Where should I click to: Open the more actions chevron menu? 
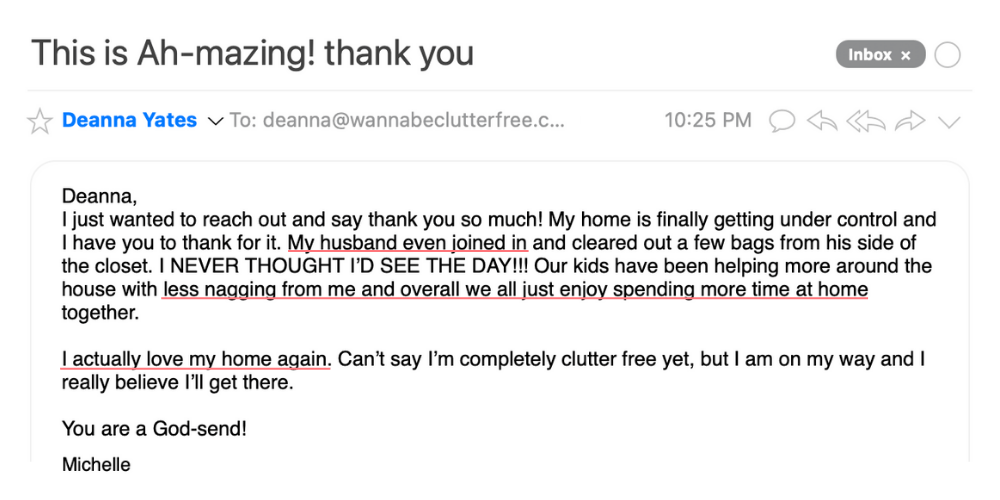click(x=949, y=122)
